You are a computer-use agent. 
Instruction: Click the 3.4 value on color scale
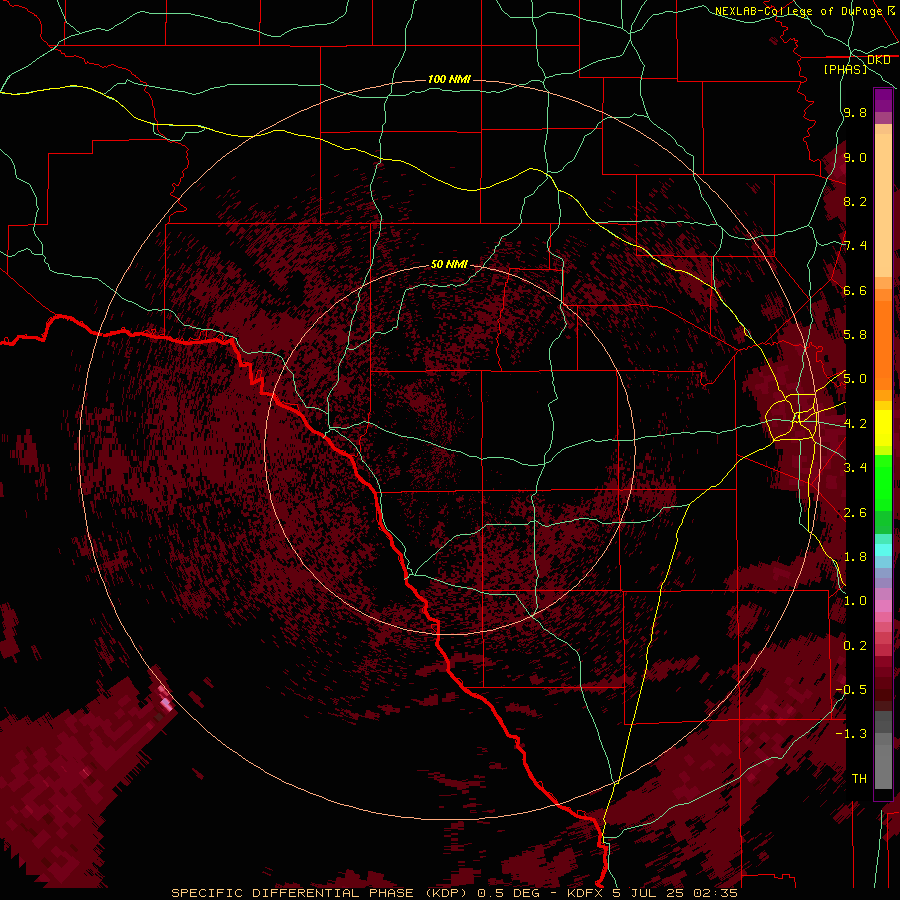tap(855, 468)
